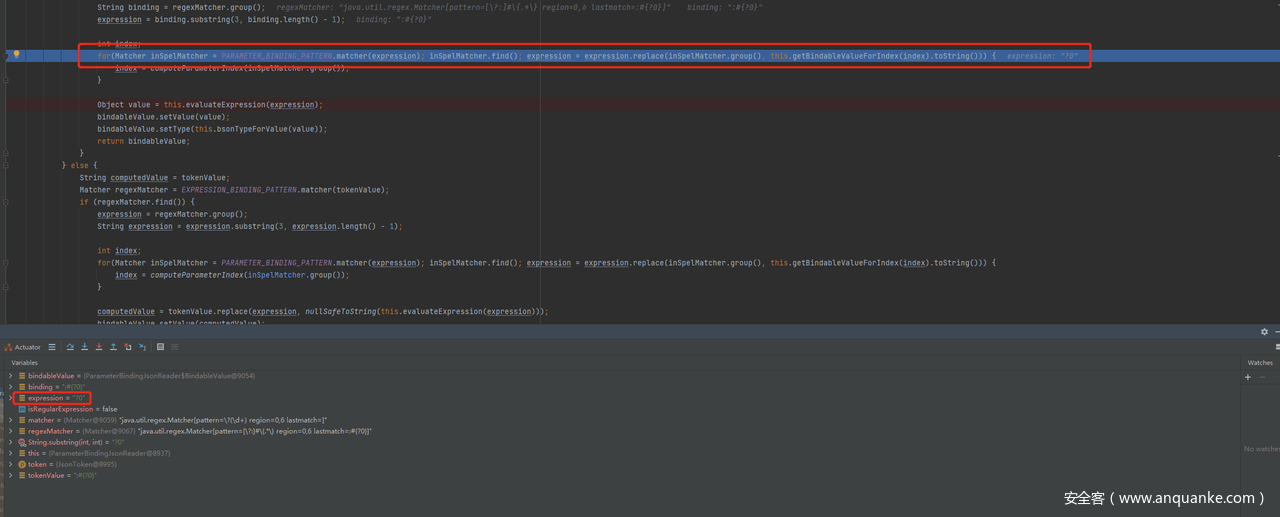Click the Step Out debugger icon
Image resolution: width=1280 pixels, height=517 pixels.
click(x=113, y=347)
